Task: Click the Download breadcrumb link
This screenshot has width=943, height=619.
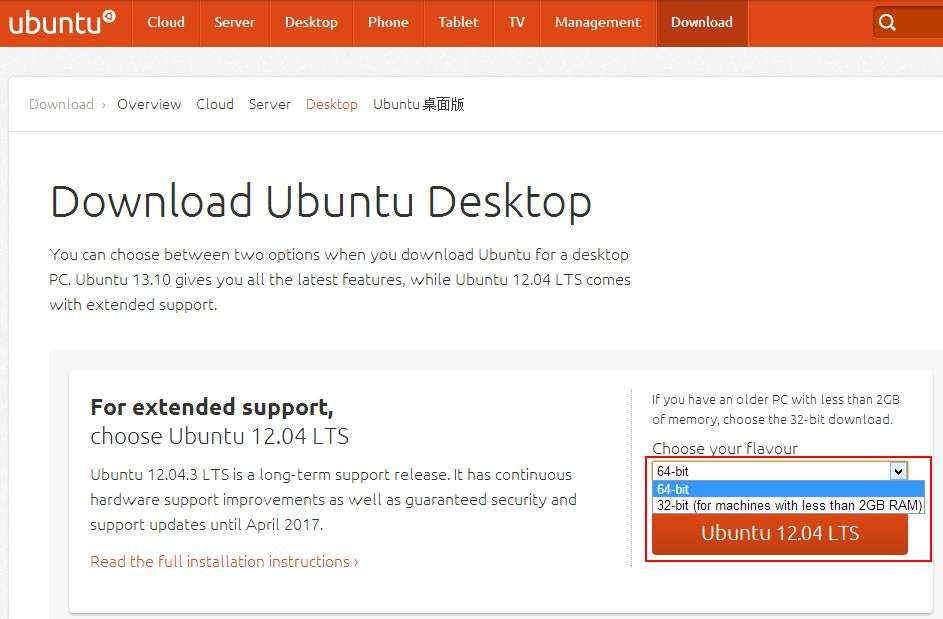Action: pyautogui.click(x=61, y=104)
